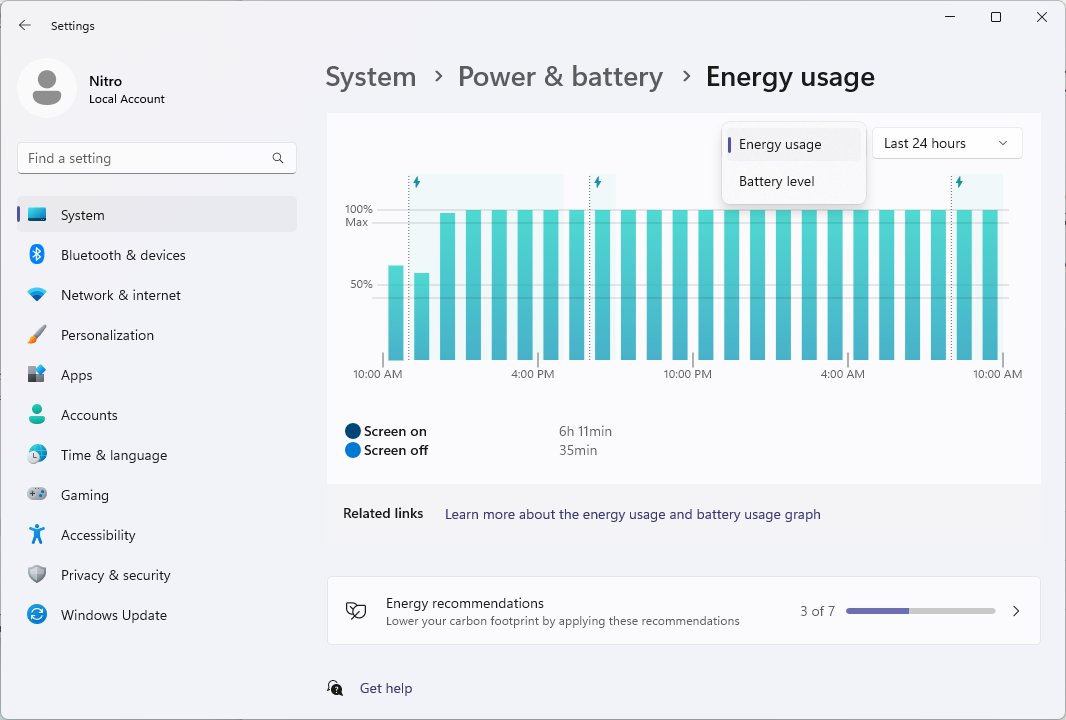This screenshot has width=1066, height=720.
Task: Click the Apps icon in sidebar
Action: click(37, 374)
